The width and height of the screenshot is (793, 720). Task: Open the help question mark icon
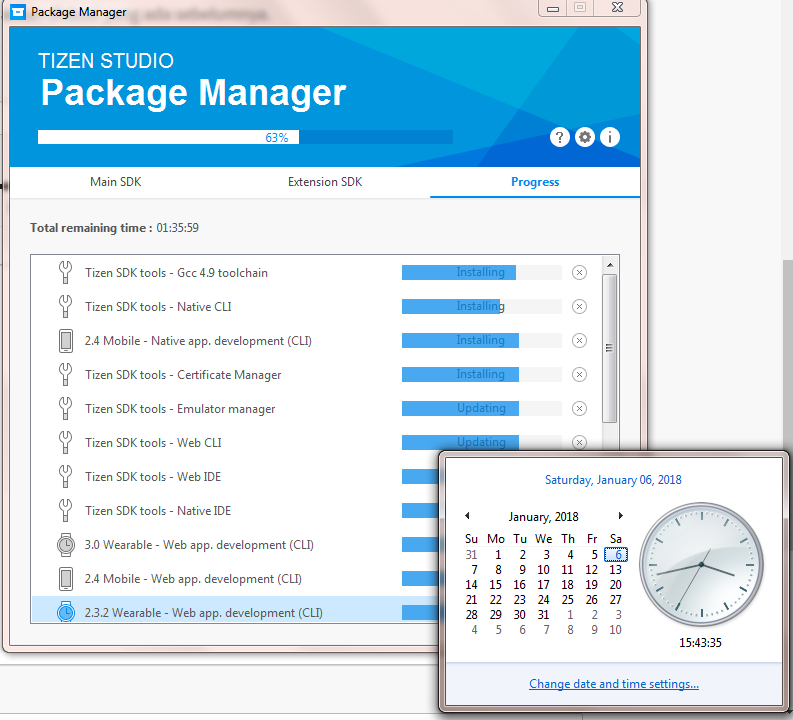[560, 138]
